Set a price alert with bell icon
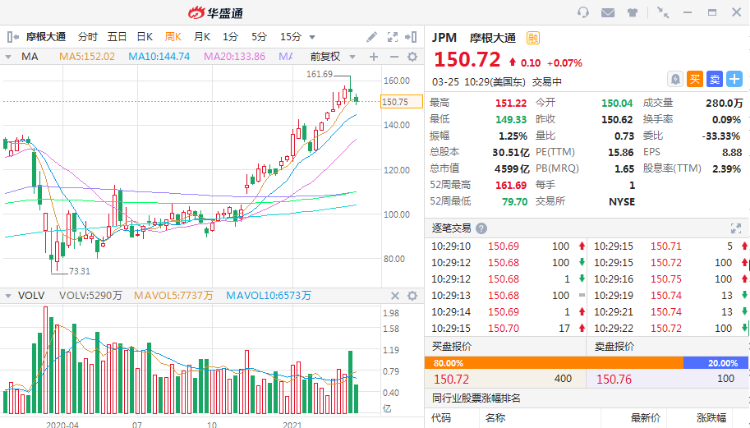The height and width of the screenshot is (428, 750). [675, 79]
